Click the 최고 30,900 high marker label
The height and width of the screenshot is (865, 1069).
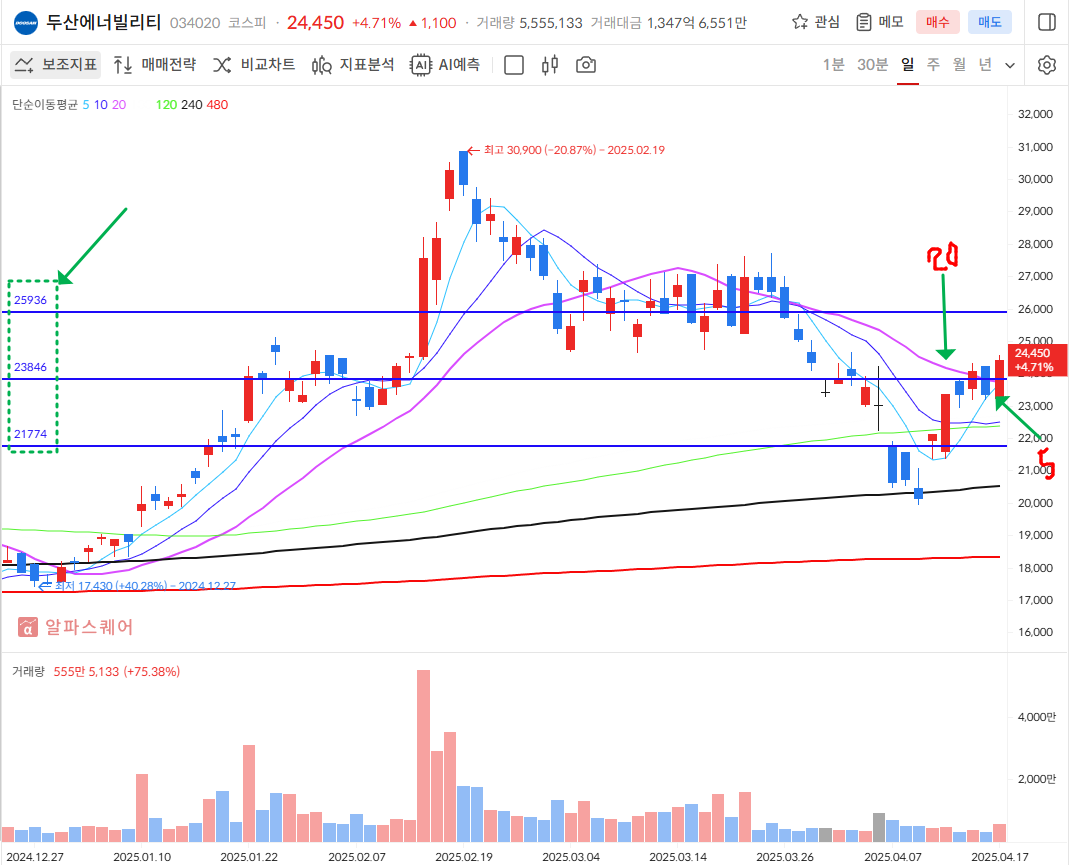click(x=574, y=150)
